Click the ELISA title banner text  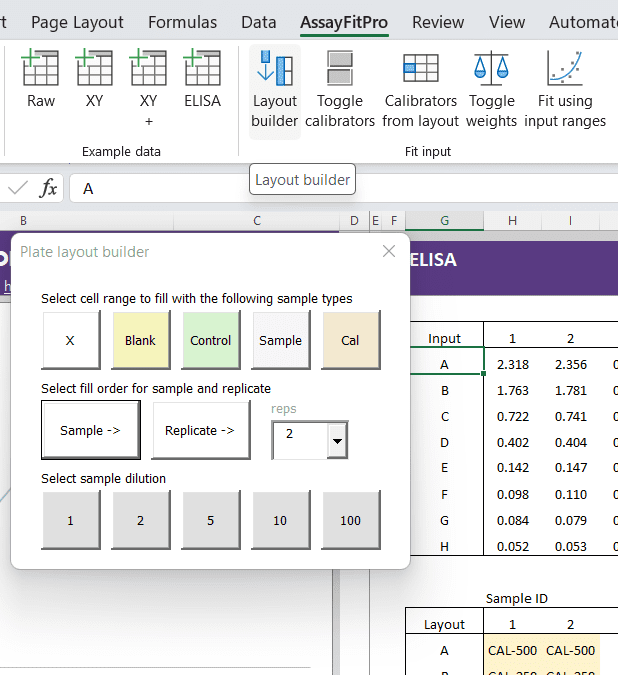[x=433, y=260]
